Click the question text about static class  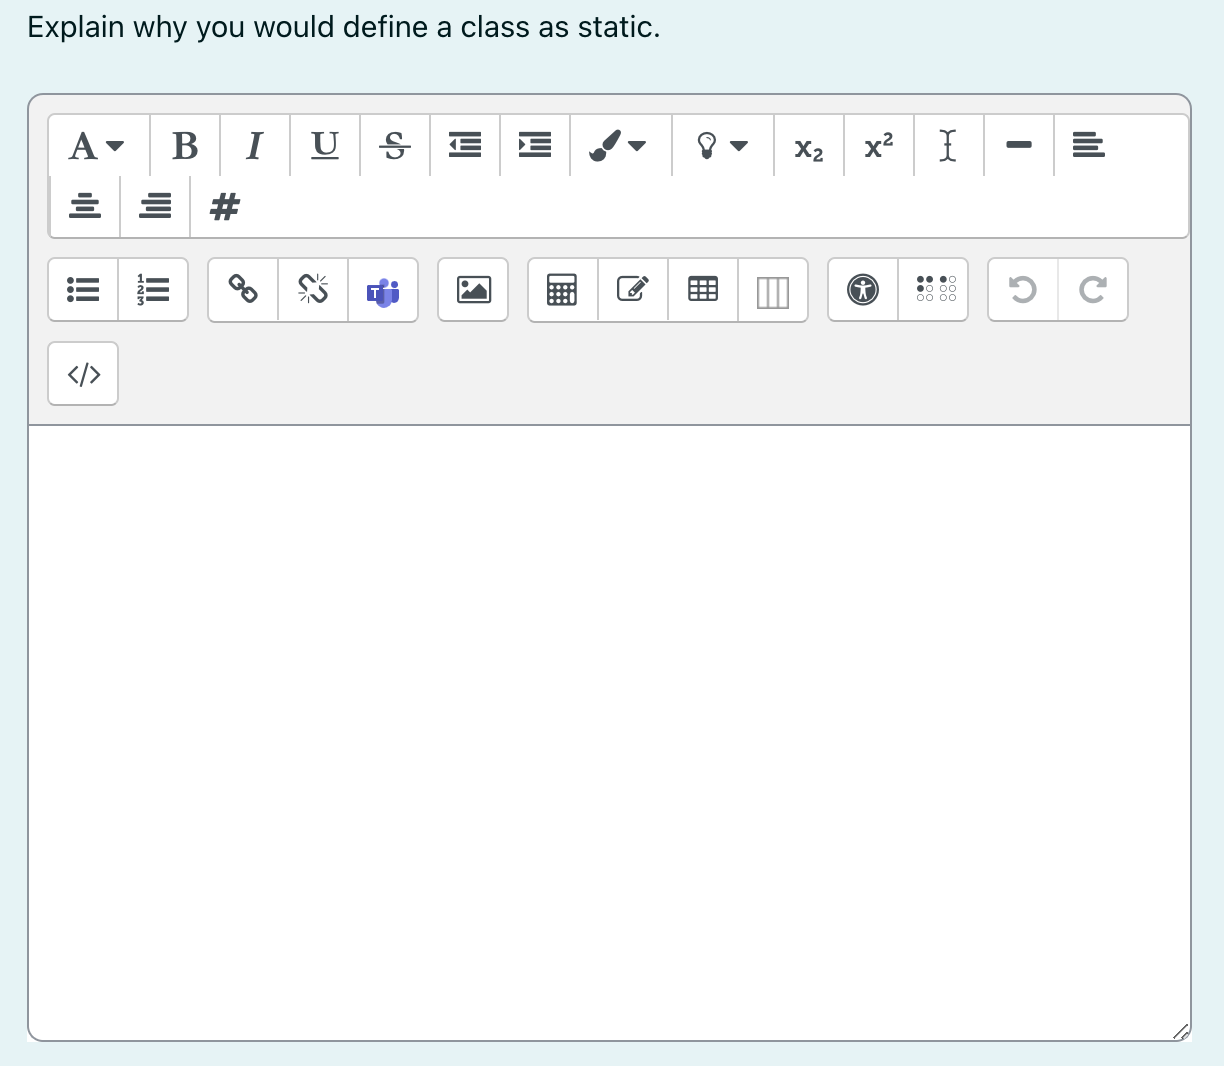344,27
